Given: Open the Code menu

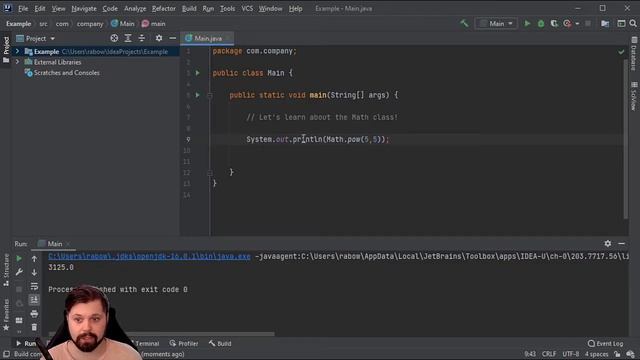Looking at the screenshot, I should tap(110, 9).
